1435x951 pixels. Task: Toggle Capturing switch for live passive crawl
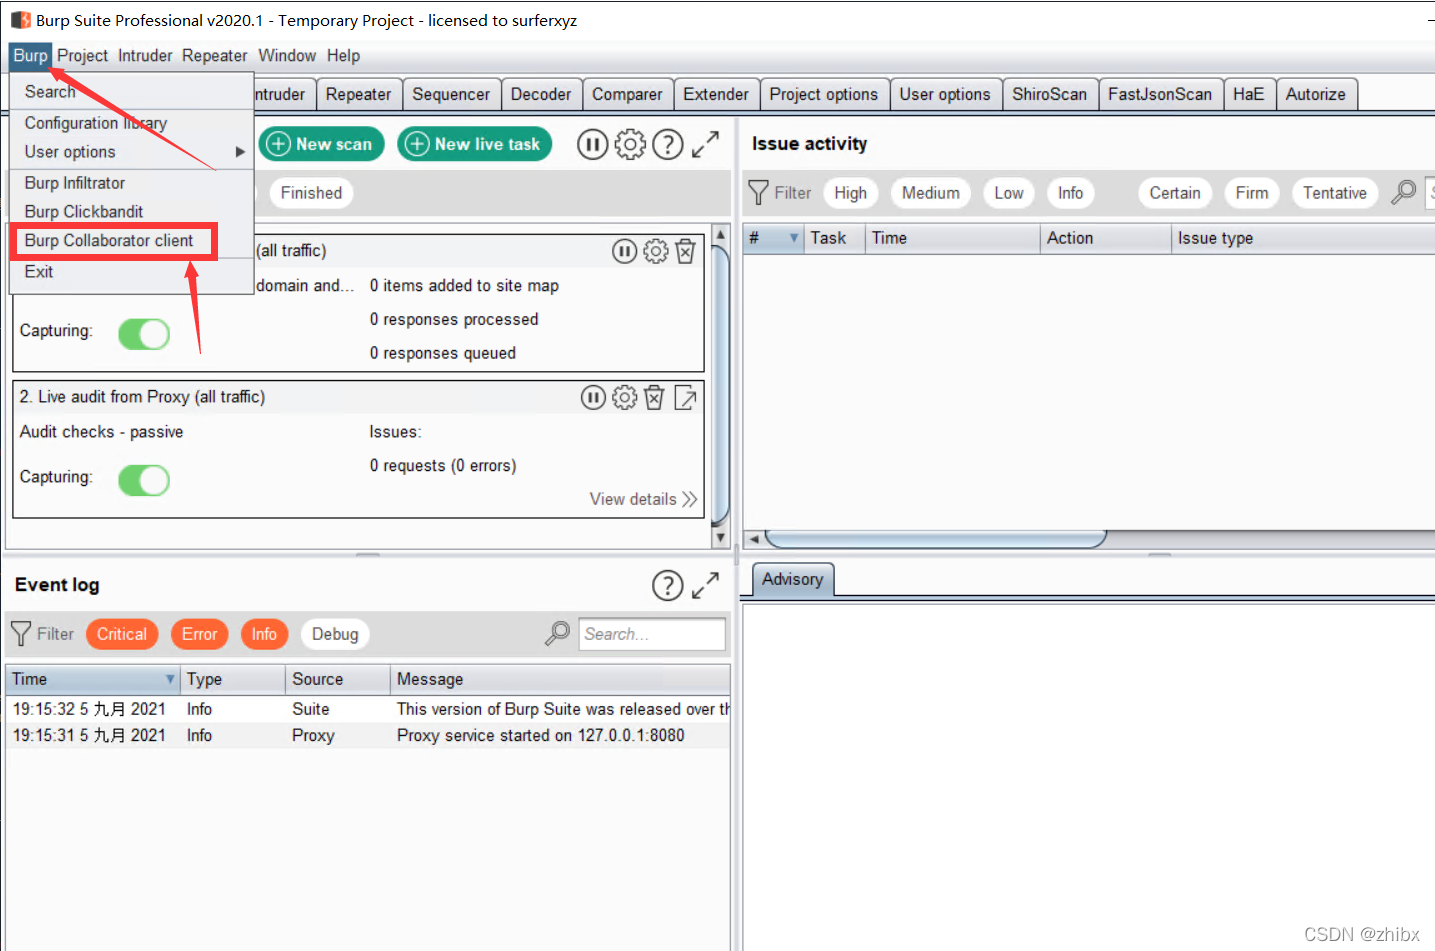click(144, 334)
